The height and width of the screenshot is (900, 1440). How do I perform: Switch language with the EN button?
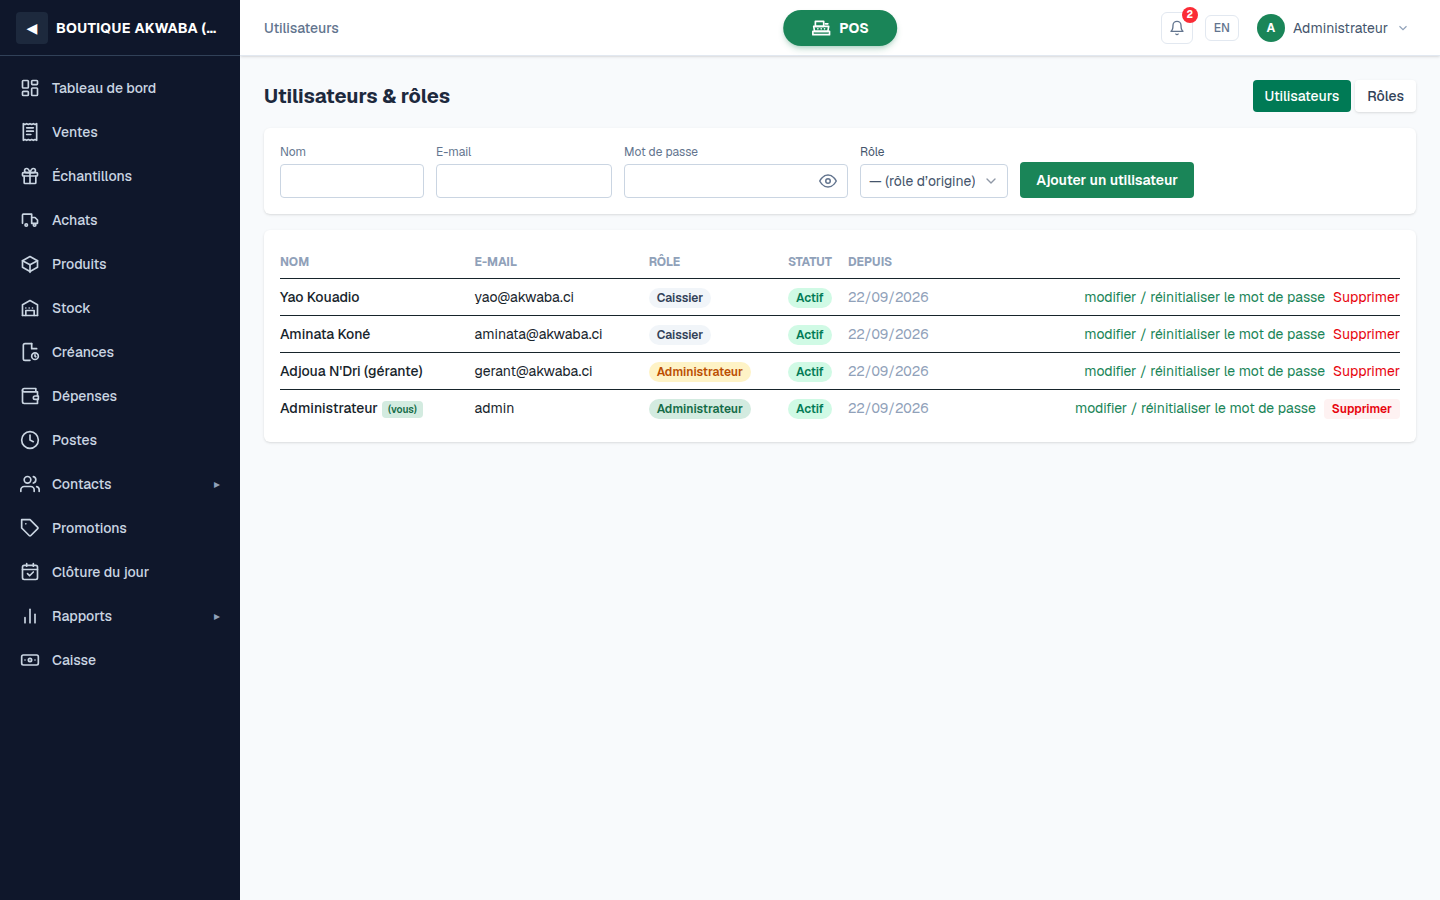[1222, 28]
